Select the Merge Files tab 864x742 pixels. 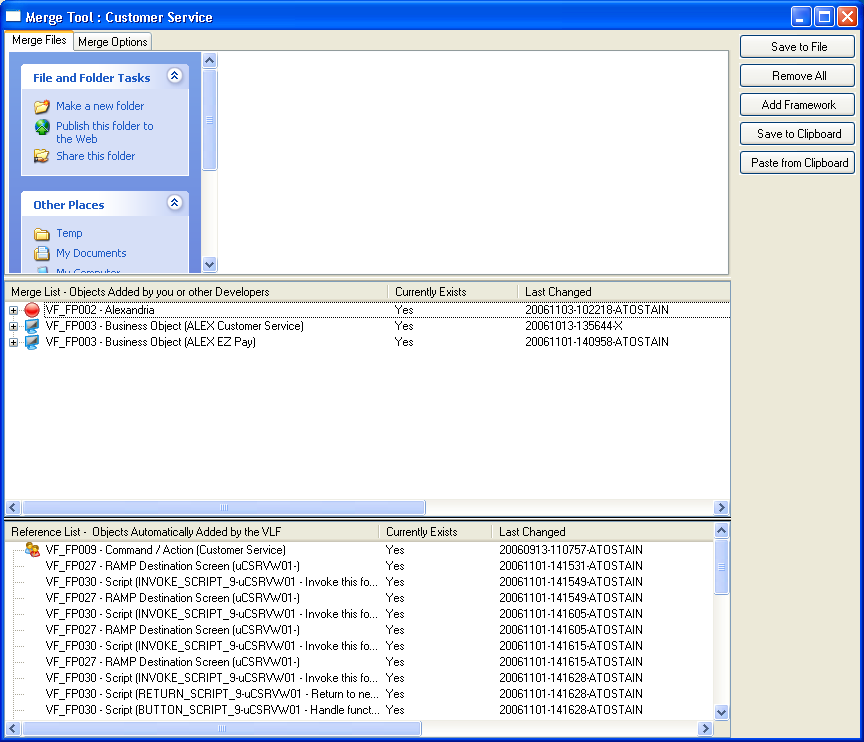39,41
